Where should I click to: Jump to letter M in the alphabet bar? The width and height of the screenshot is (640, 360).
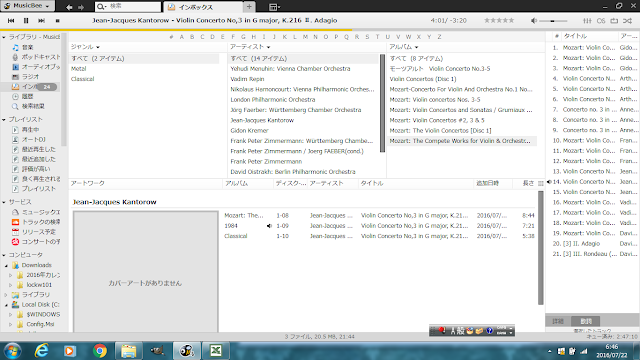(x=305, y=37)
